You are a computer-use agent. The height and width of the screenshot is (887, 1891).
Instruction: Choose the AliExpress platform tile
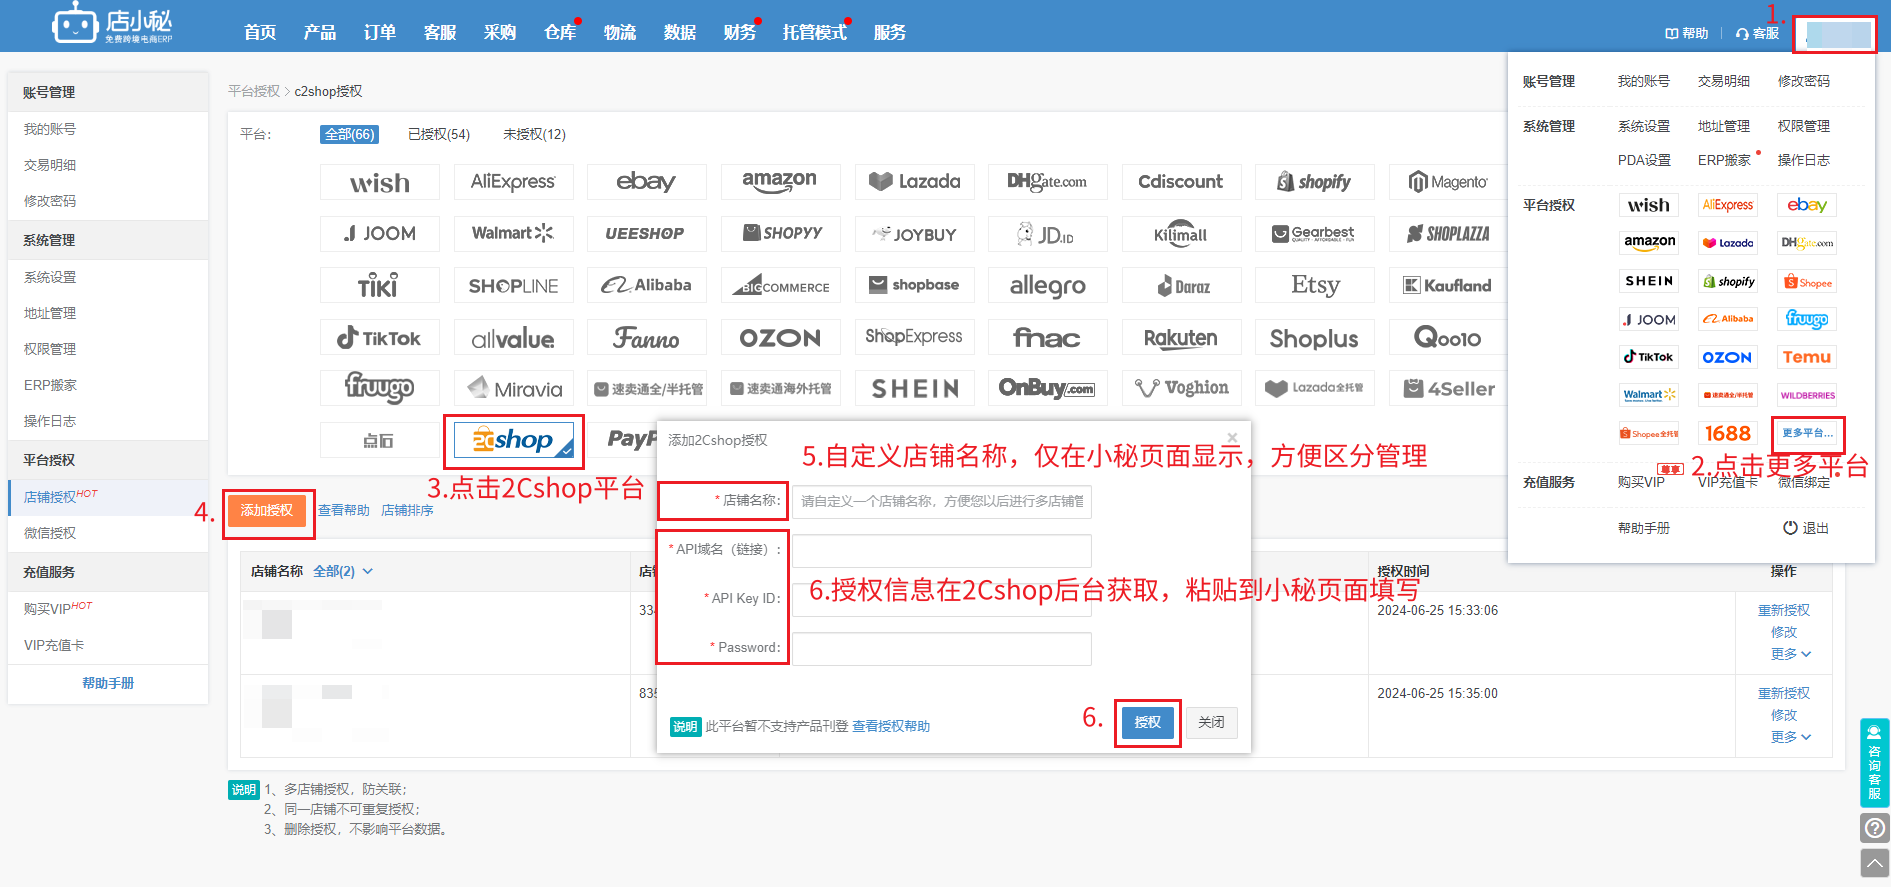[513, 182]
